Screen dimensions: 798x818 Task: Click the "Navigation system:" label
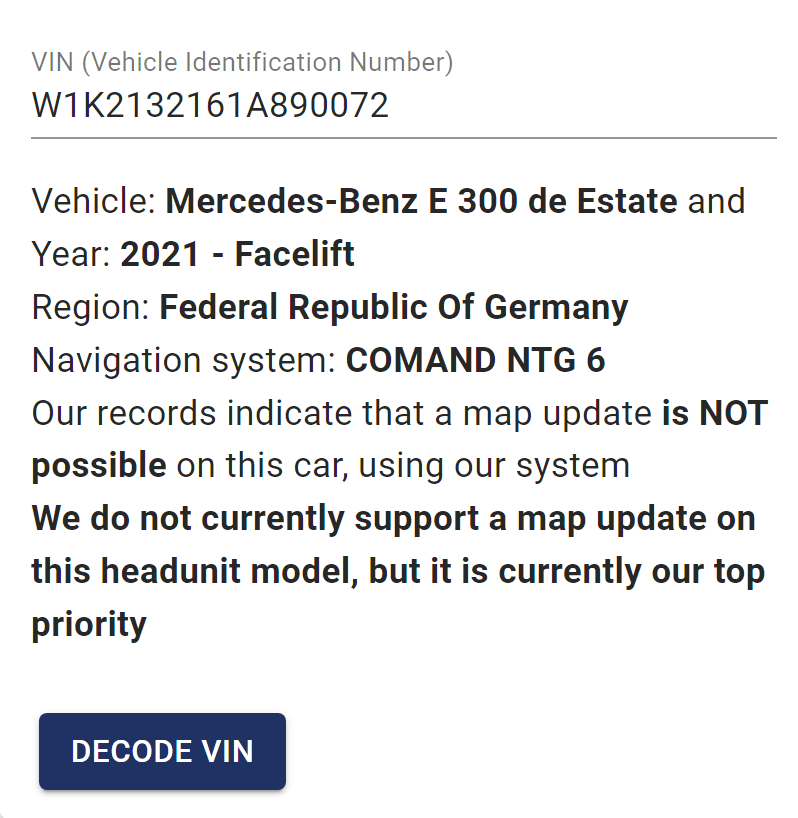184,360
